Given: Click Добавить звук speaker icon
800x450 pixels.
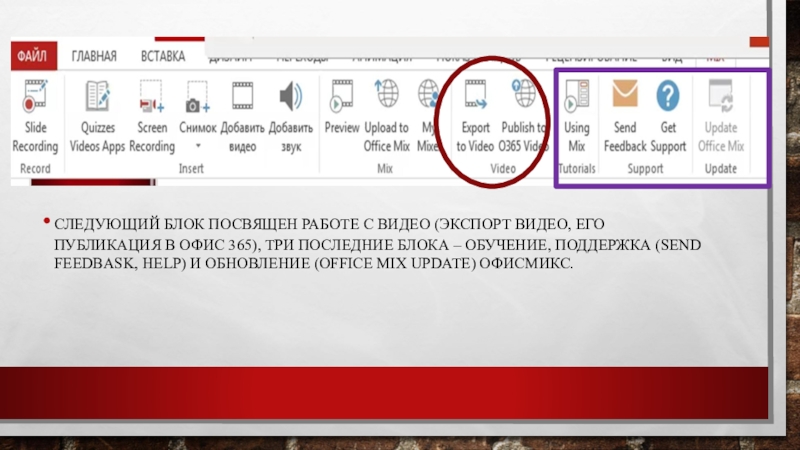Looking at the screenshot, I should click(291, 98).
